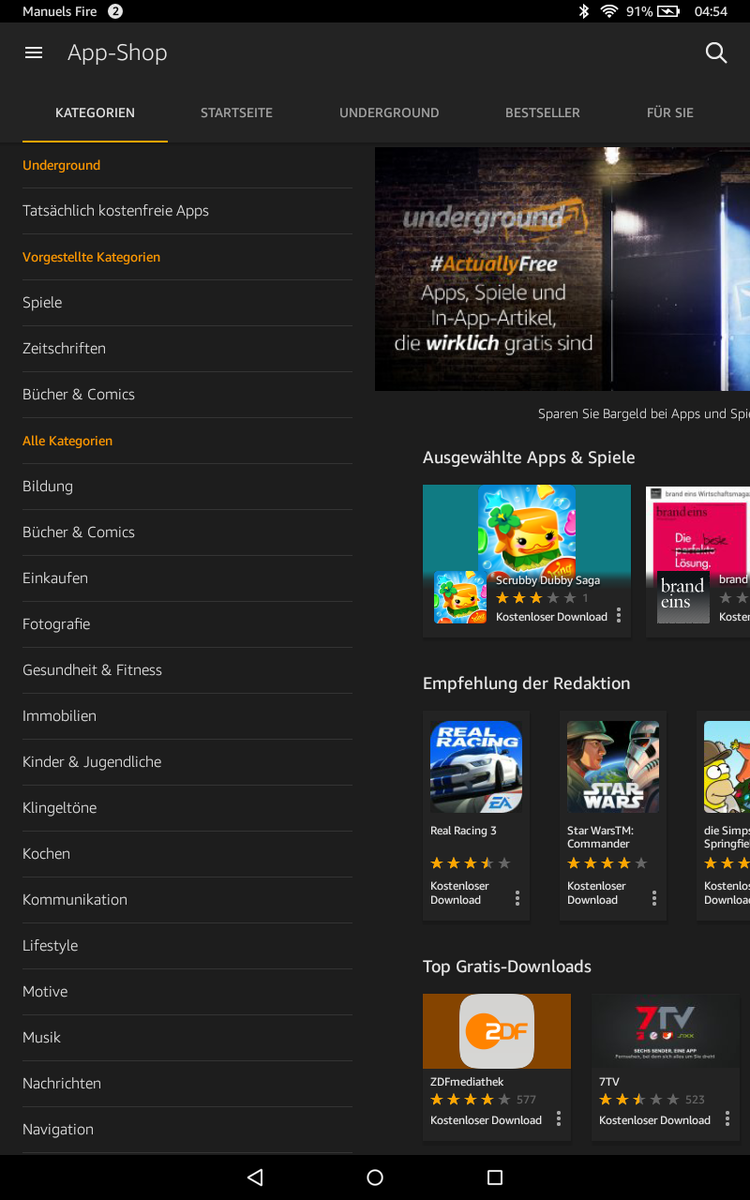The width and height of the screenshot is (750, 1200).
Task: Open overflow menu for Real Racing 3
Action: coord(517,898)
